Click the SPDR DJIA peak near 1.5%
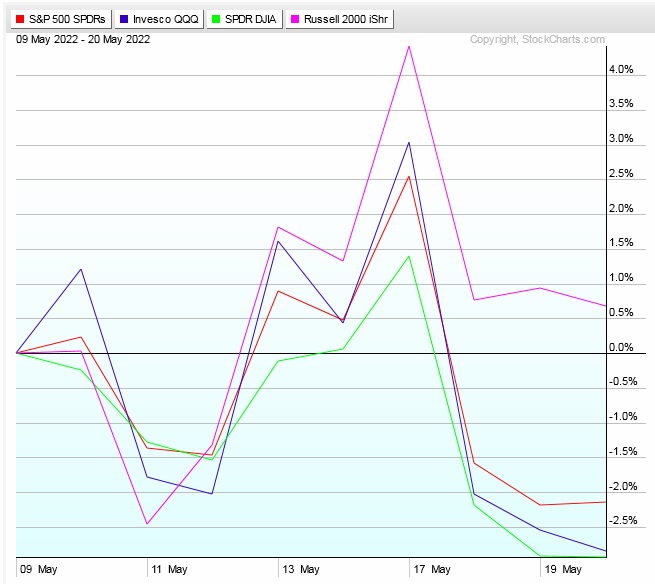Viewport: 655px width, 584px height. (x=409, y=256)
